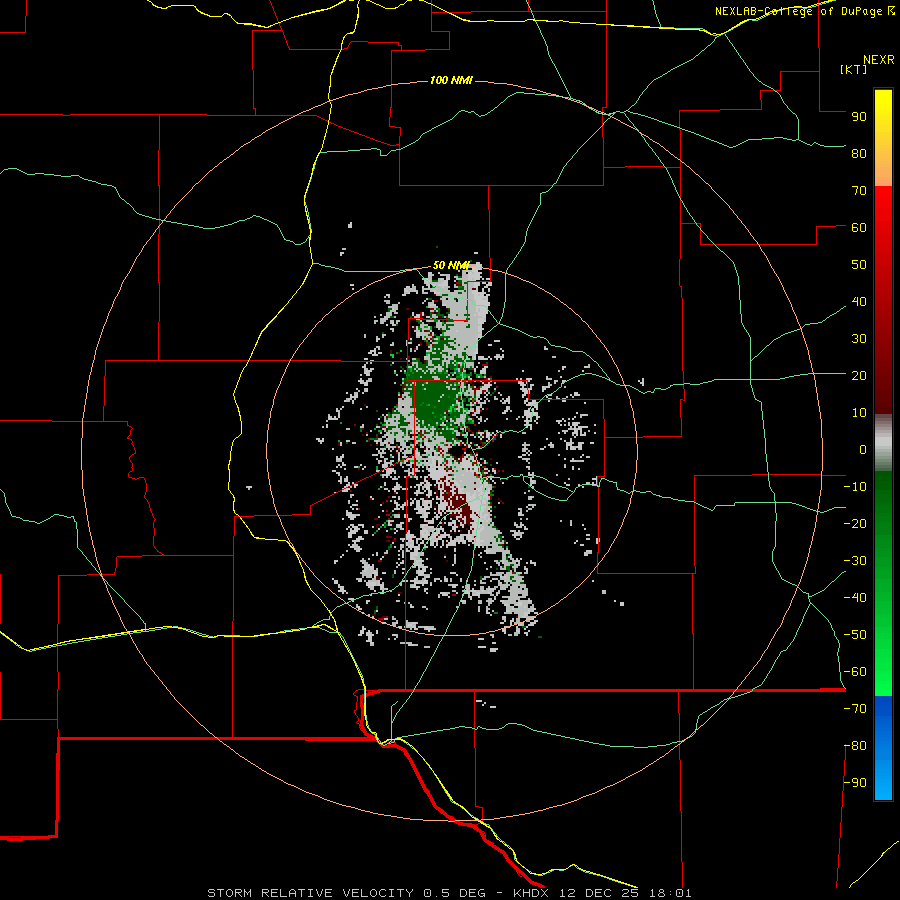Click the 50 NMI range ring label
900x900 pixels.
coord(451,265)
